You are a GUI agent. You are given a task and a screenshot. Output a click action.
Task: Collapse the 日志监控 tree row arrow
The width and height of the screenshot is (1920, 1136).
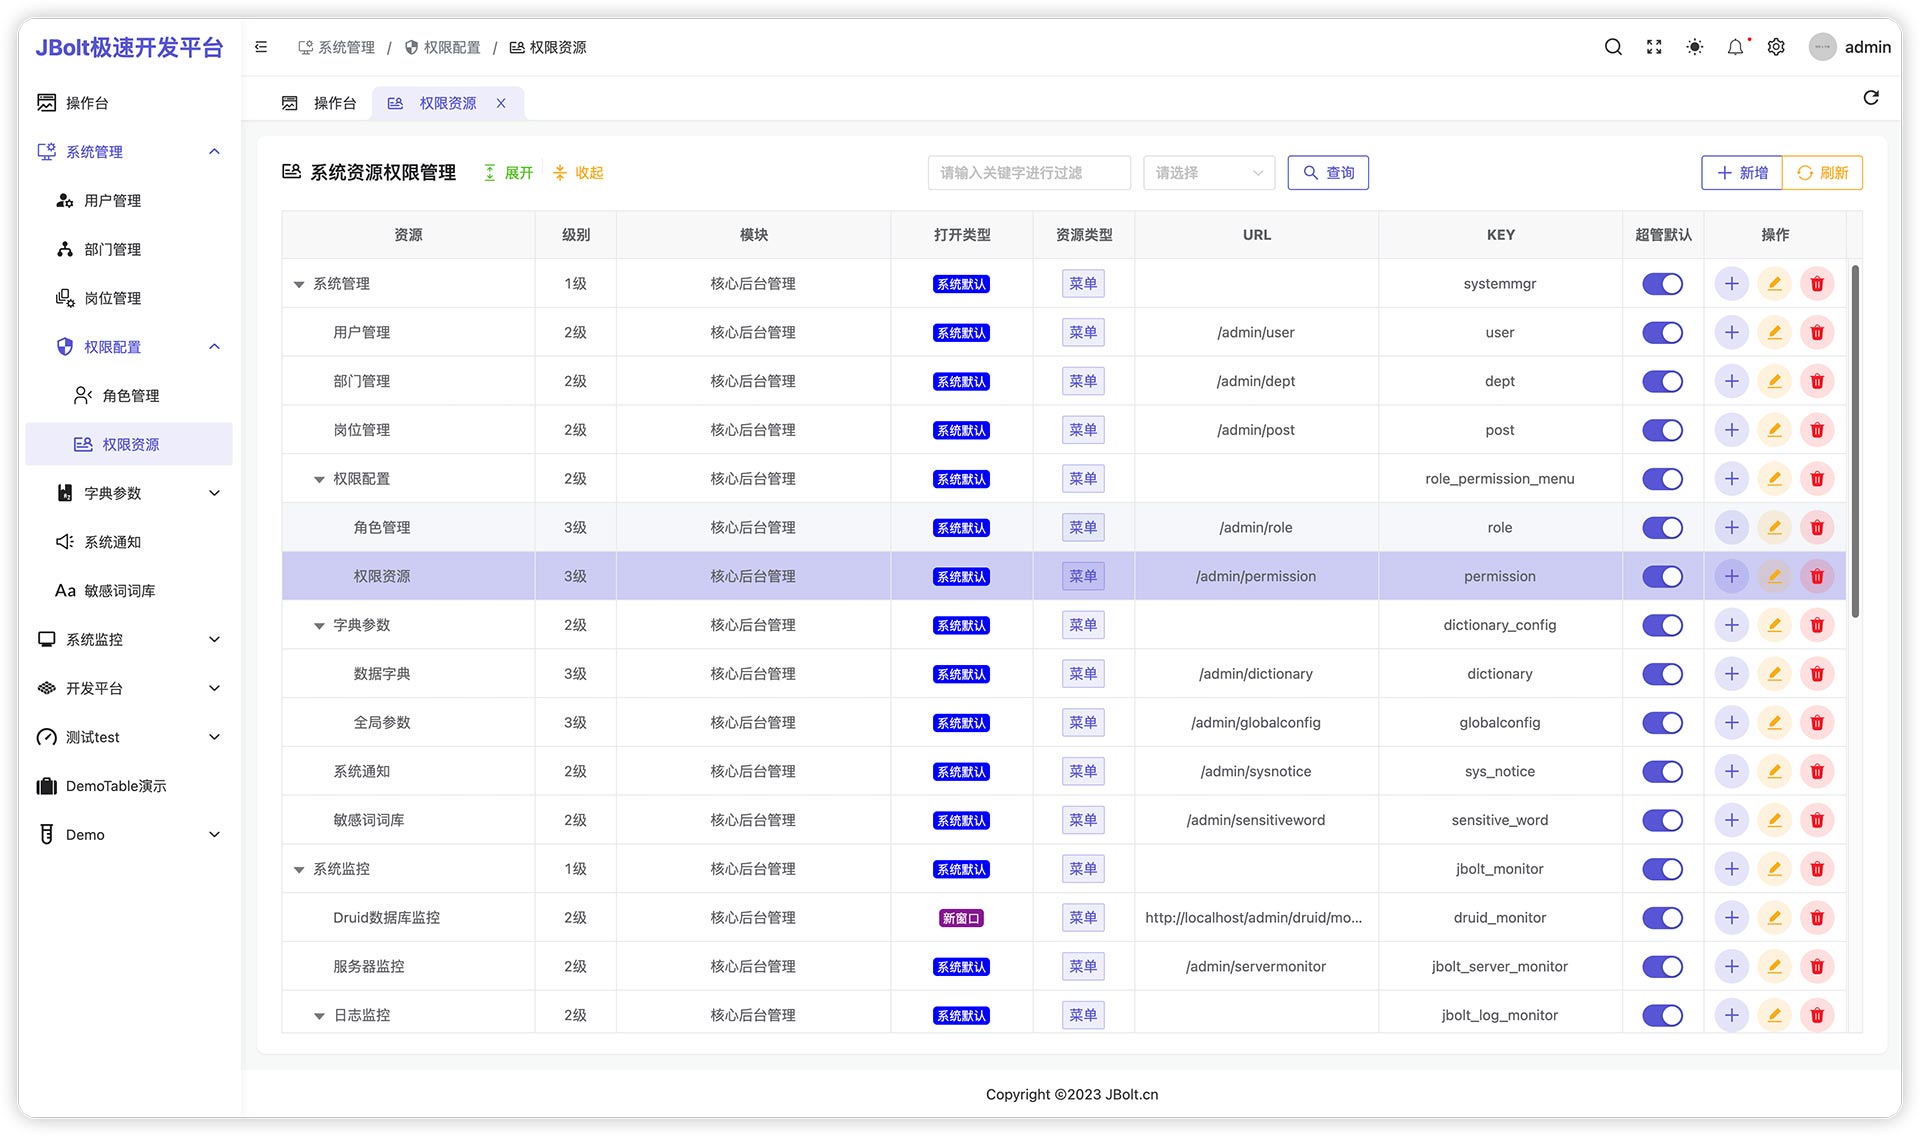click(x=319, y=1016)
